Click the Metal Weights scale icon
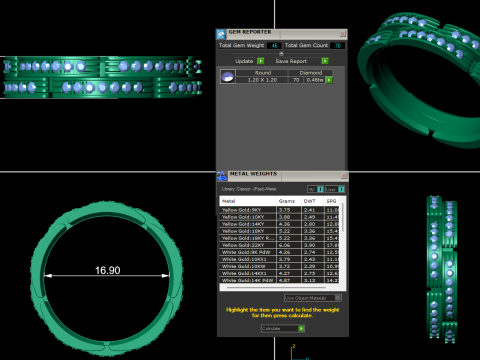Image resolution: width=480 pixels, height=360 pixels. 222,176
